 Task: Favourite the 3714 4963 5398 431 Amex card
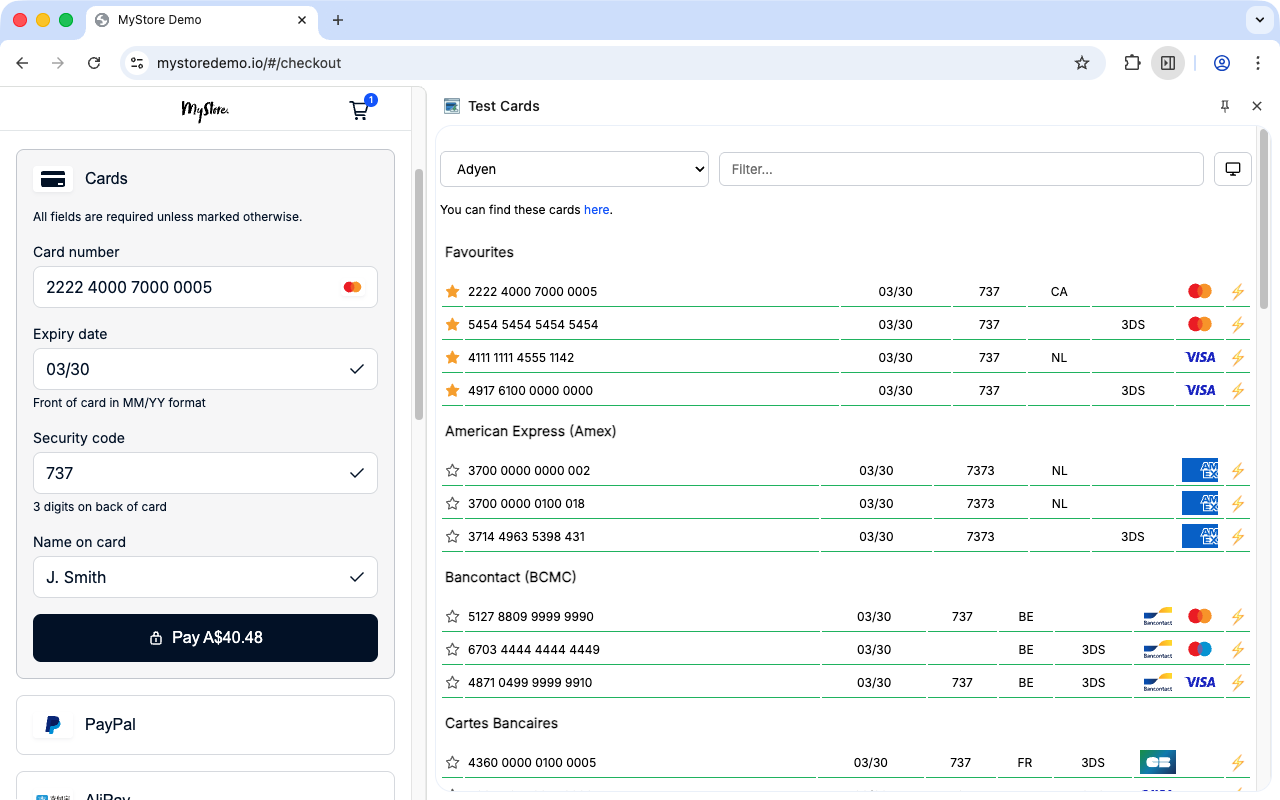[x=452, y=537]
